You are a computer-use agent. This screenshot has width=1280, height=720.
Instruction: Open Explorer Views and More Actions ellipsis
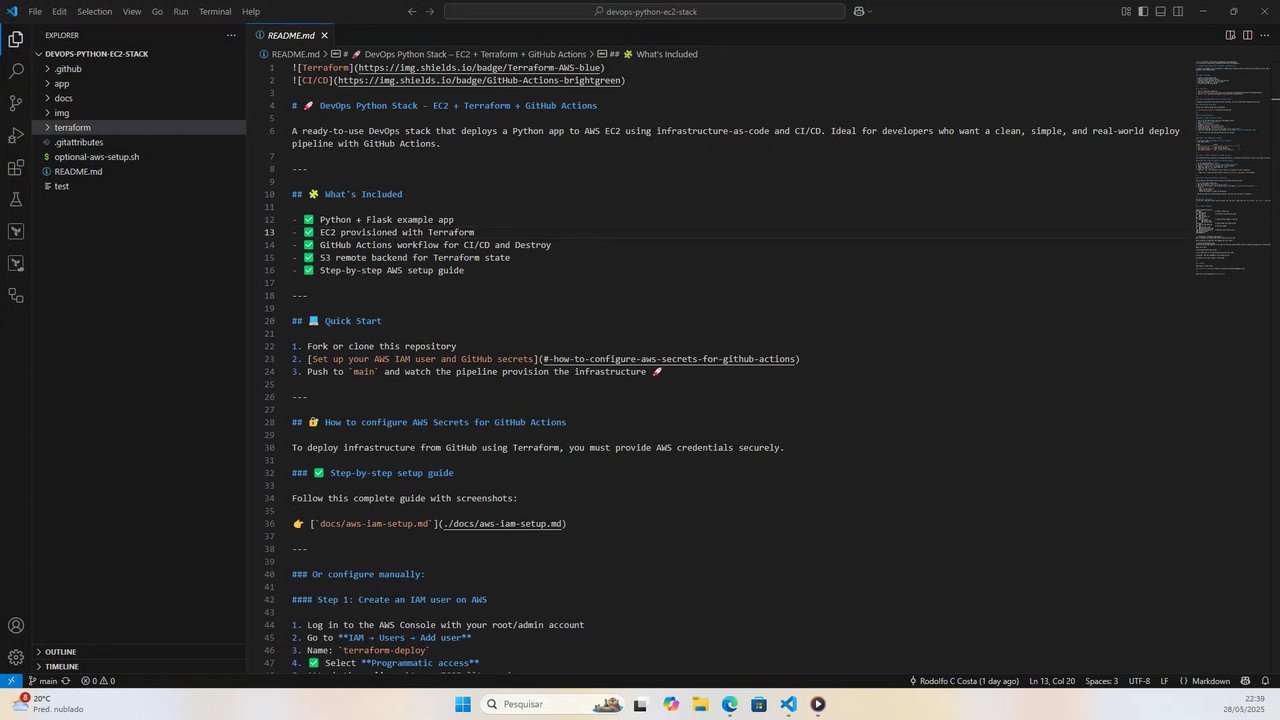(232, 35)
